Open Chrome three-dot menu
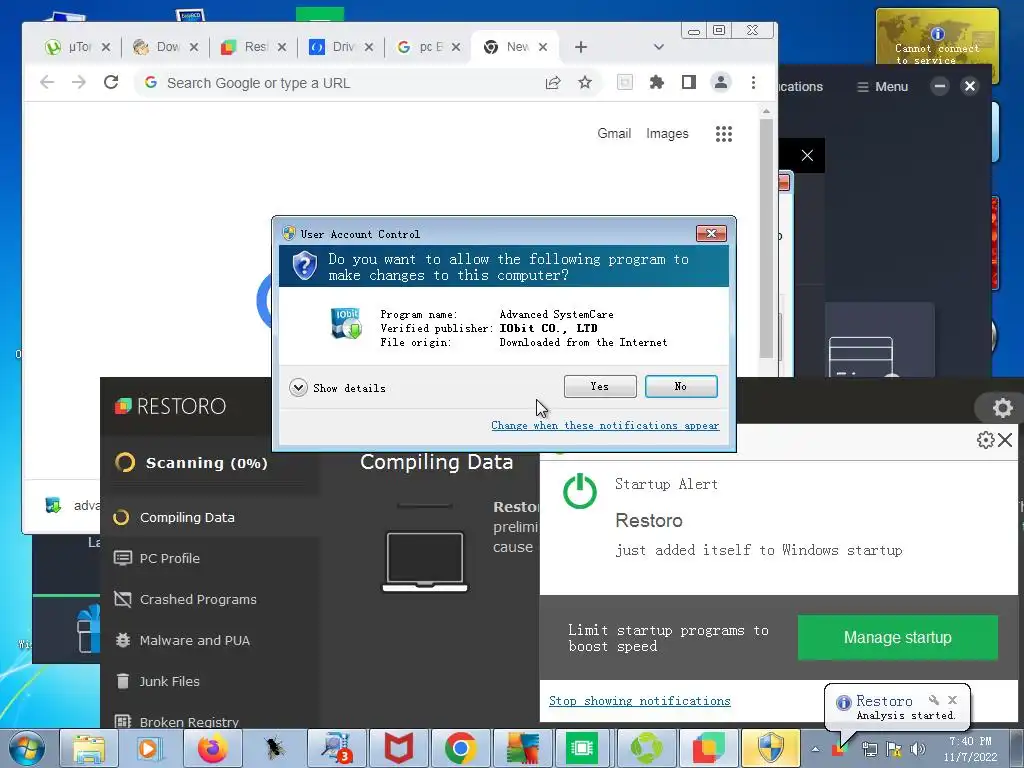Screen dimensions: 1024x768 click(753, 82)
